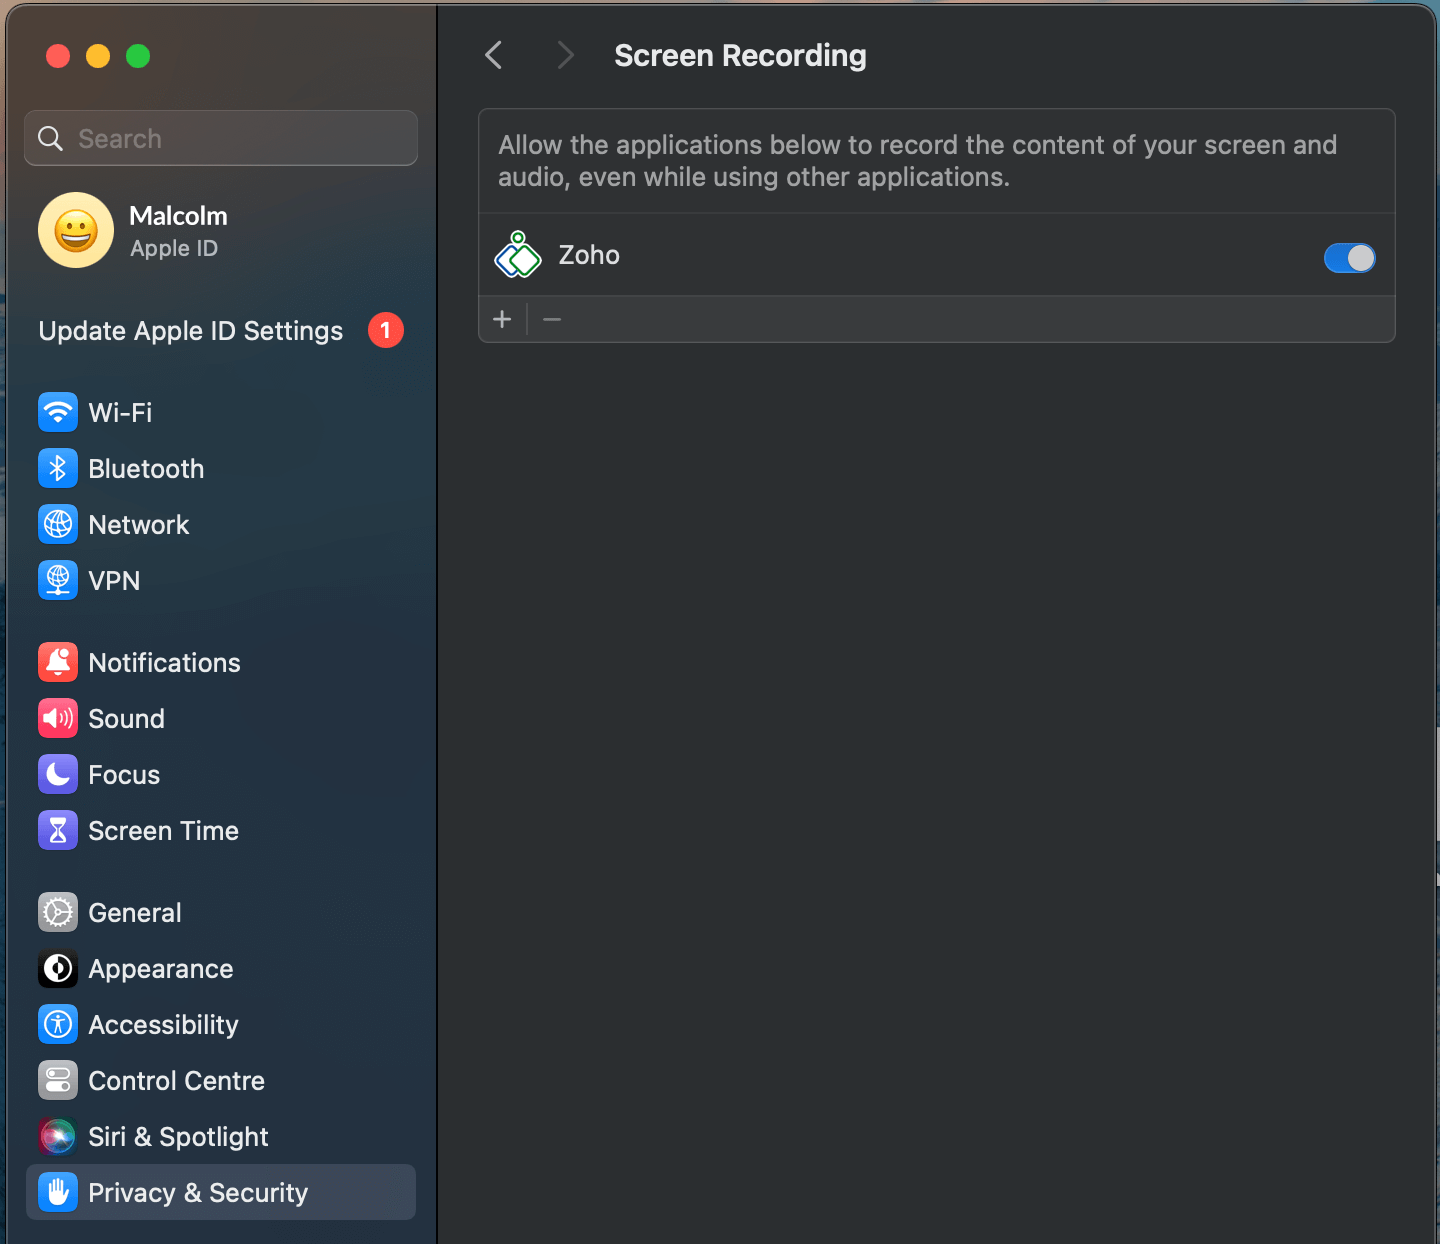Select General in the sidebar
This screenshot has width=1440, height=1244.
(x=135, y=912)
